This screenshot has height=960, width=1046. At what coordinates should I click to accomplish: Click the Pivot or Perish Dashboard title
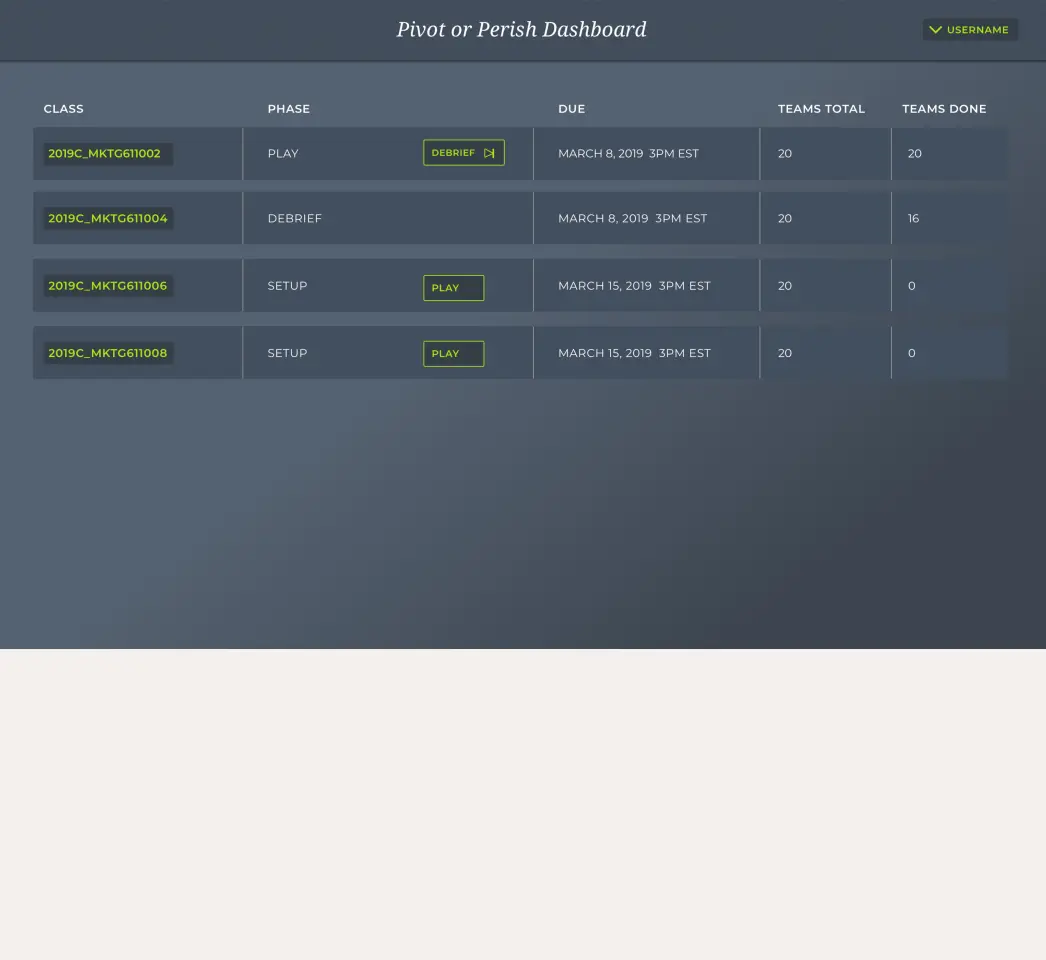(521, 30)
